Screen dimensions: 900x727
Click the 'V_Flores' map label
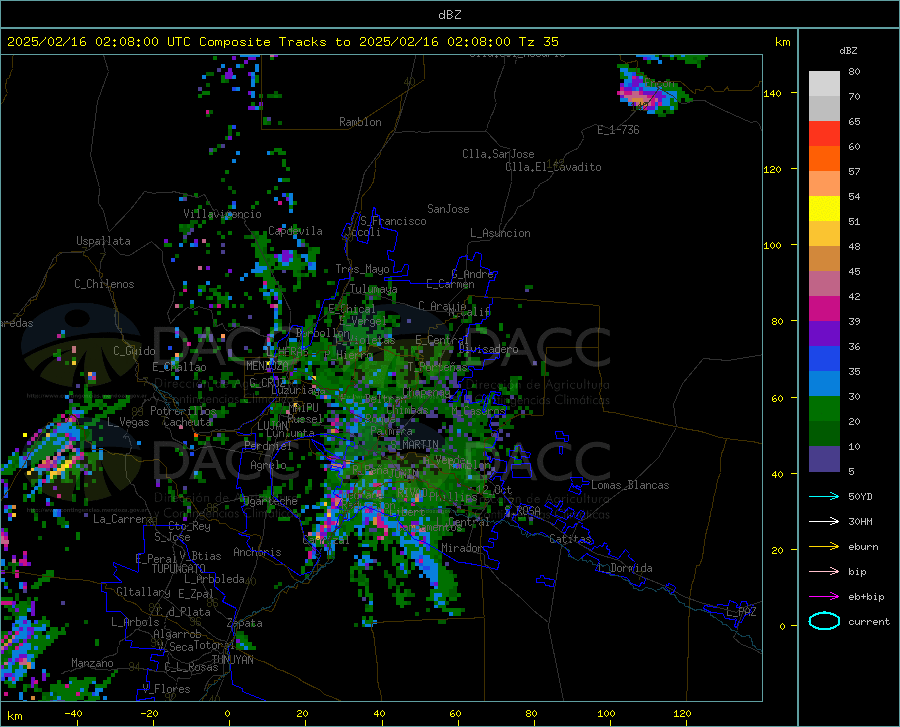166,689
